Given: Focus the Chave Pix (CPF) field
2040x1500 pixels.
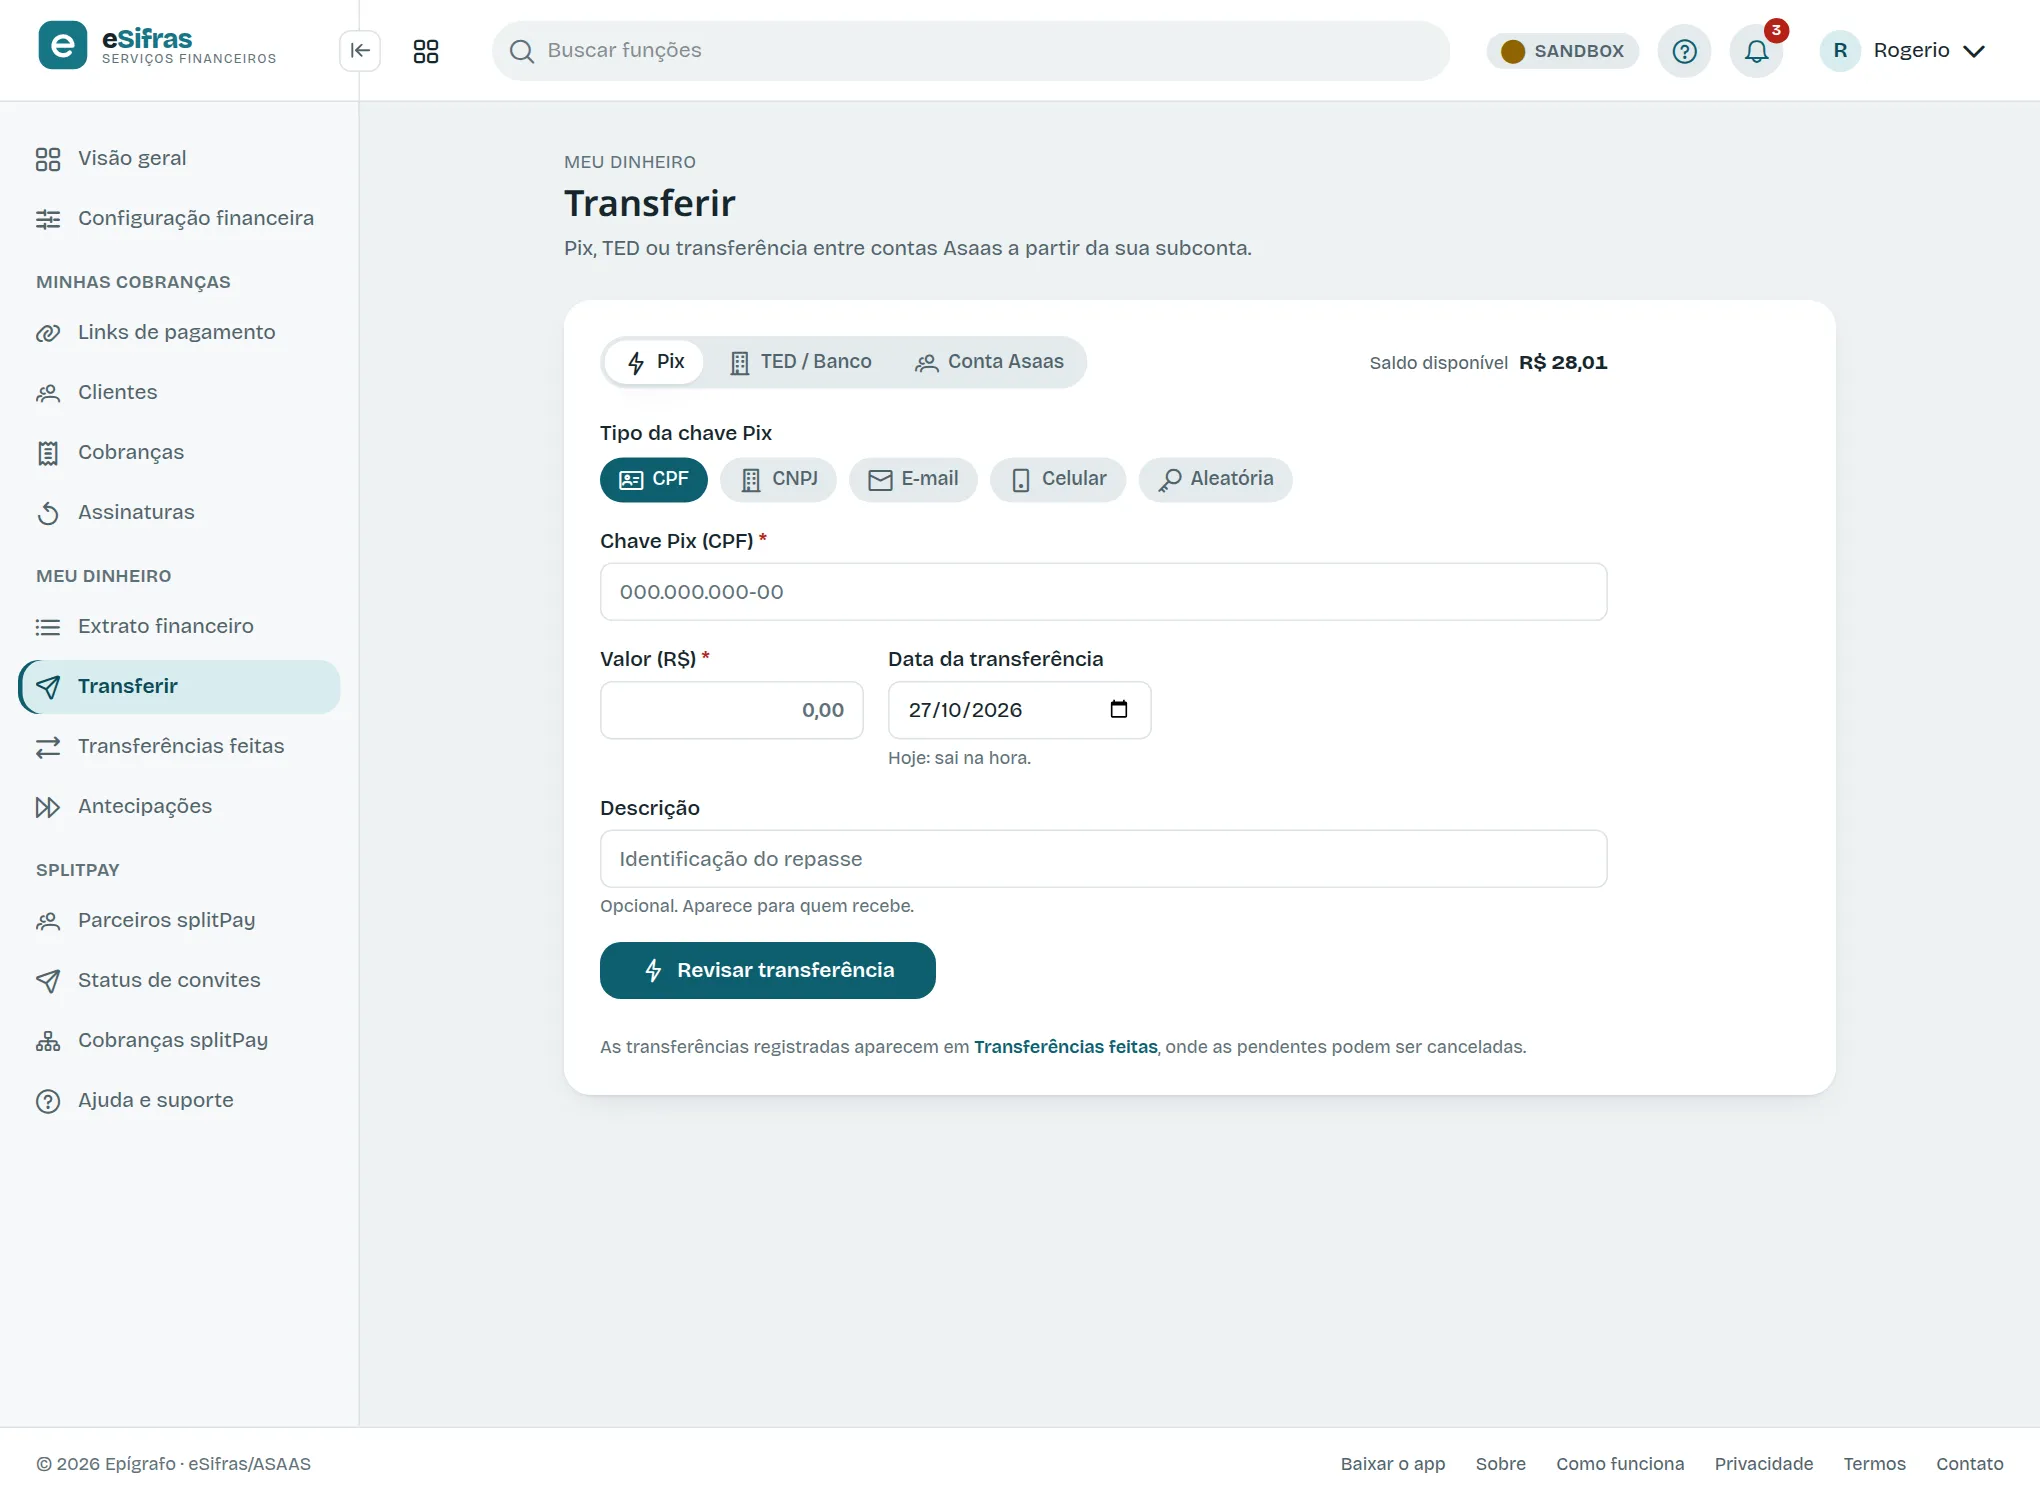Looking at the screenshot, I should coord(1104,592).
